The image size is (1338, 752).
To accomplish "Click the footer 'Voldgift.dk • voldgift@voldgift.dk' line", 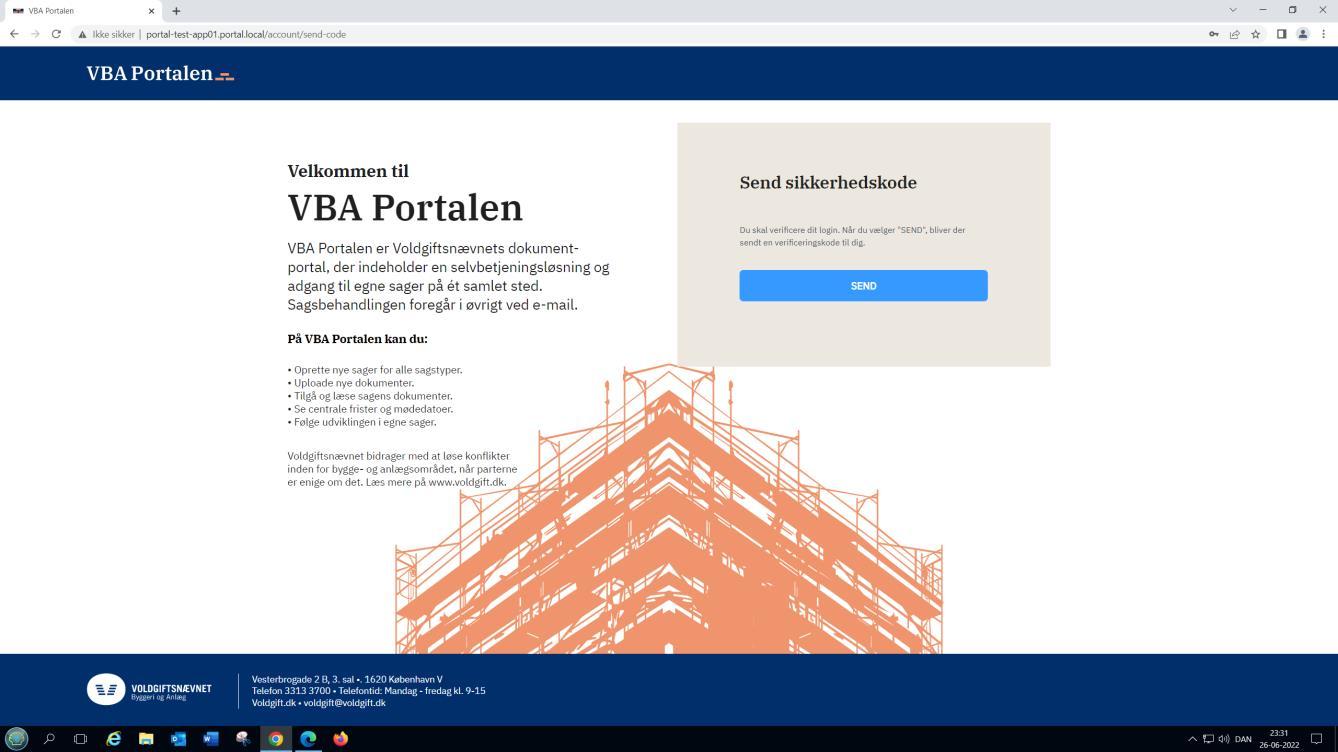I will 318,703.
